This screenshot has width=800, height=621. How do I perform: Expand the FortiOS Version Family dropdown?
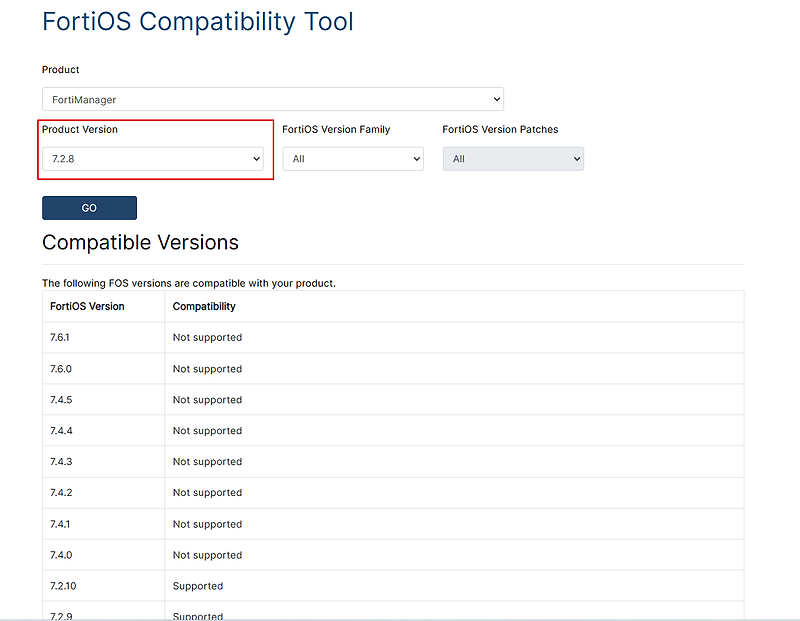[x=352, y=158]
